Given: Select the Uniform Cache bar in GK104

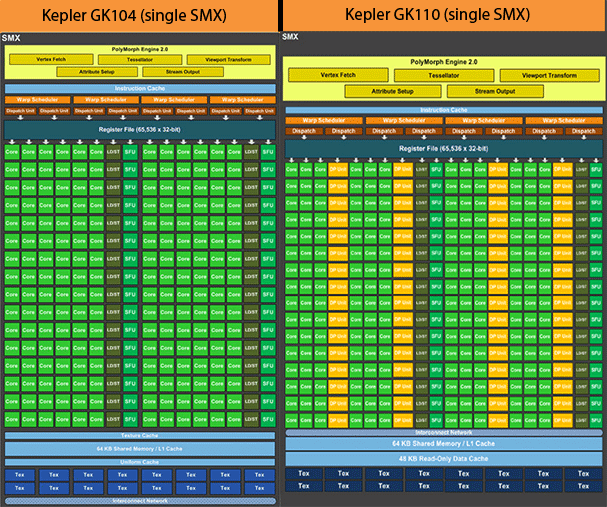Looking at the screenshot, I should click(140, 462).
